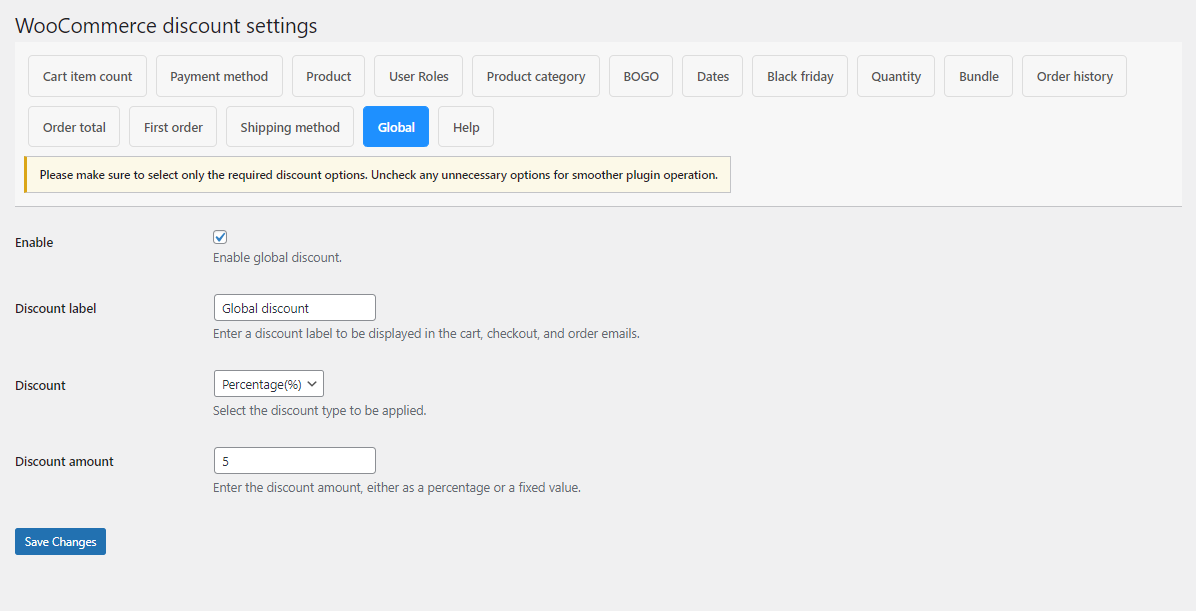This screenshot has height=611, width=1196.
Task: Select the First order tab
Action: [x=172, y=126]
